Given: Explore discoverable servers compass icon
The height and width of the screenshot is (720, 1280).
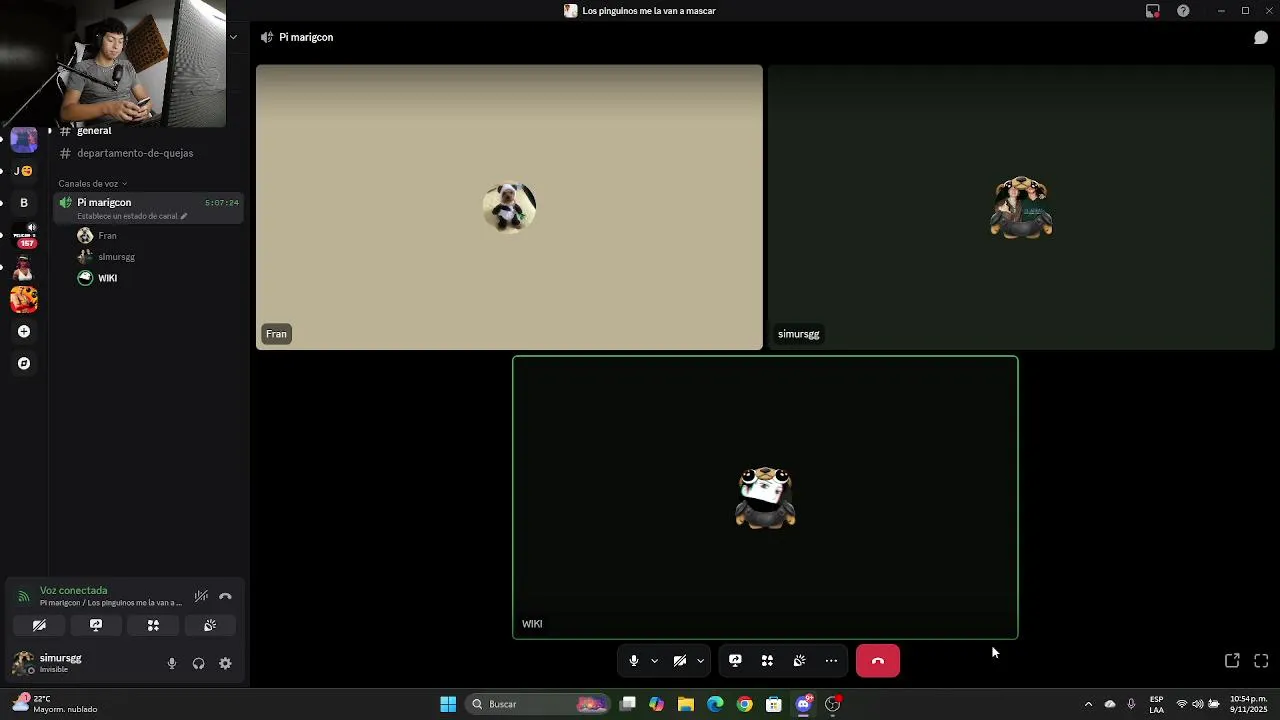Looking at the screenshot, I should click(24, 364).
